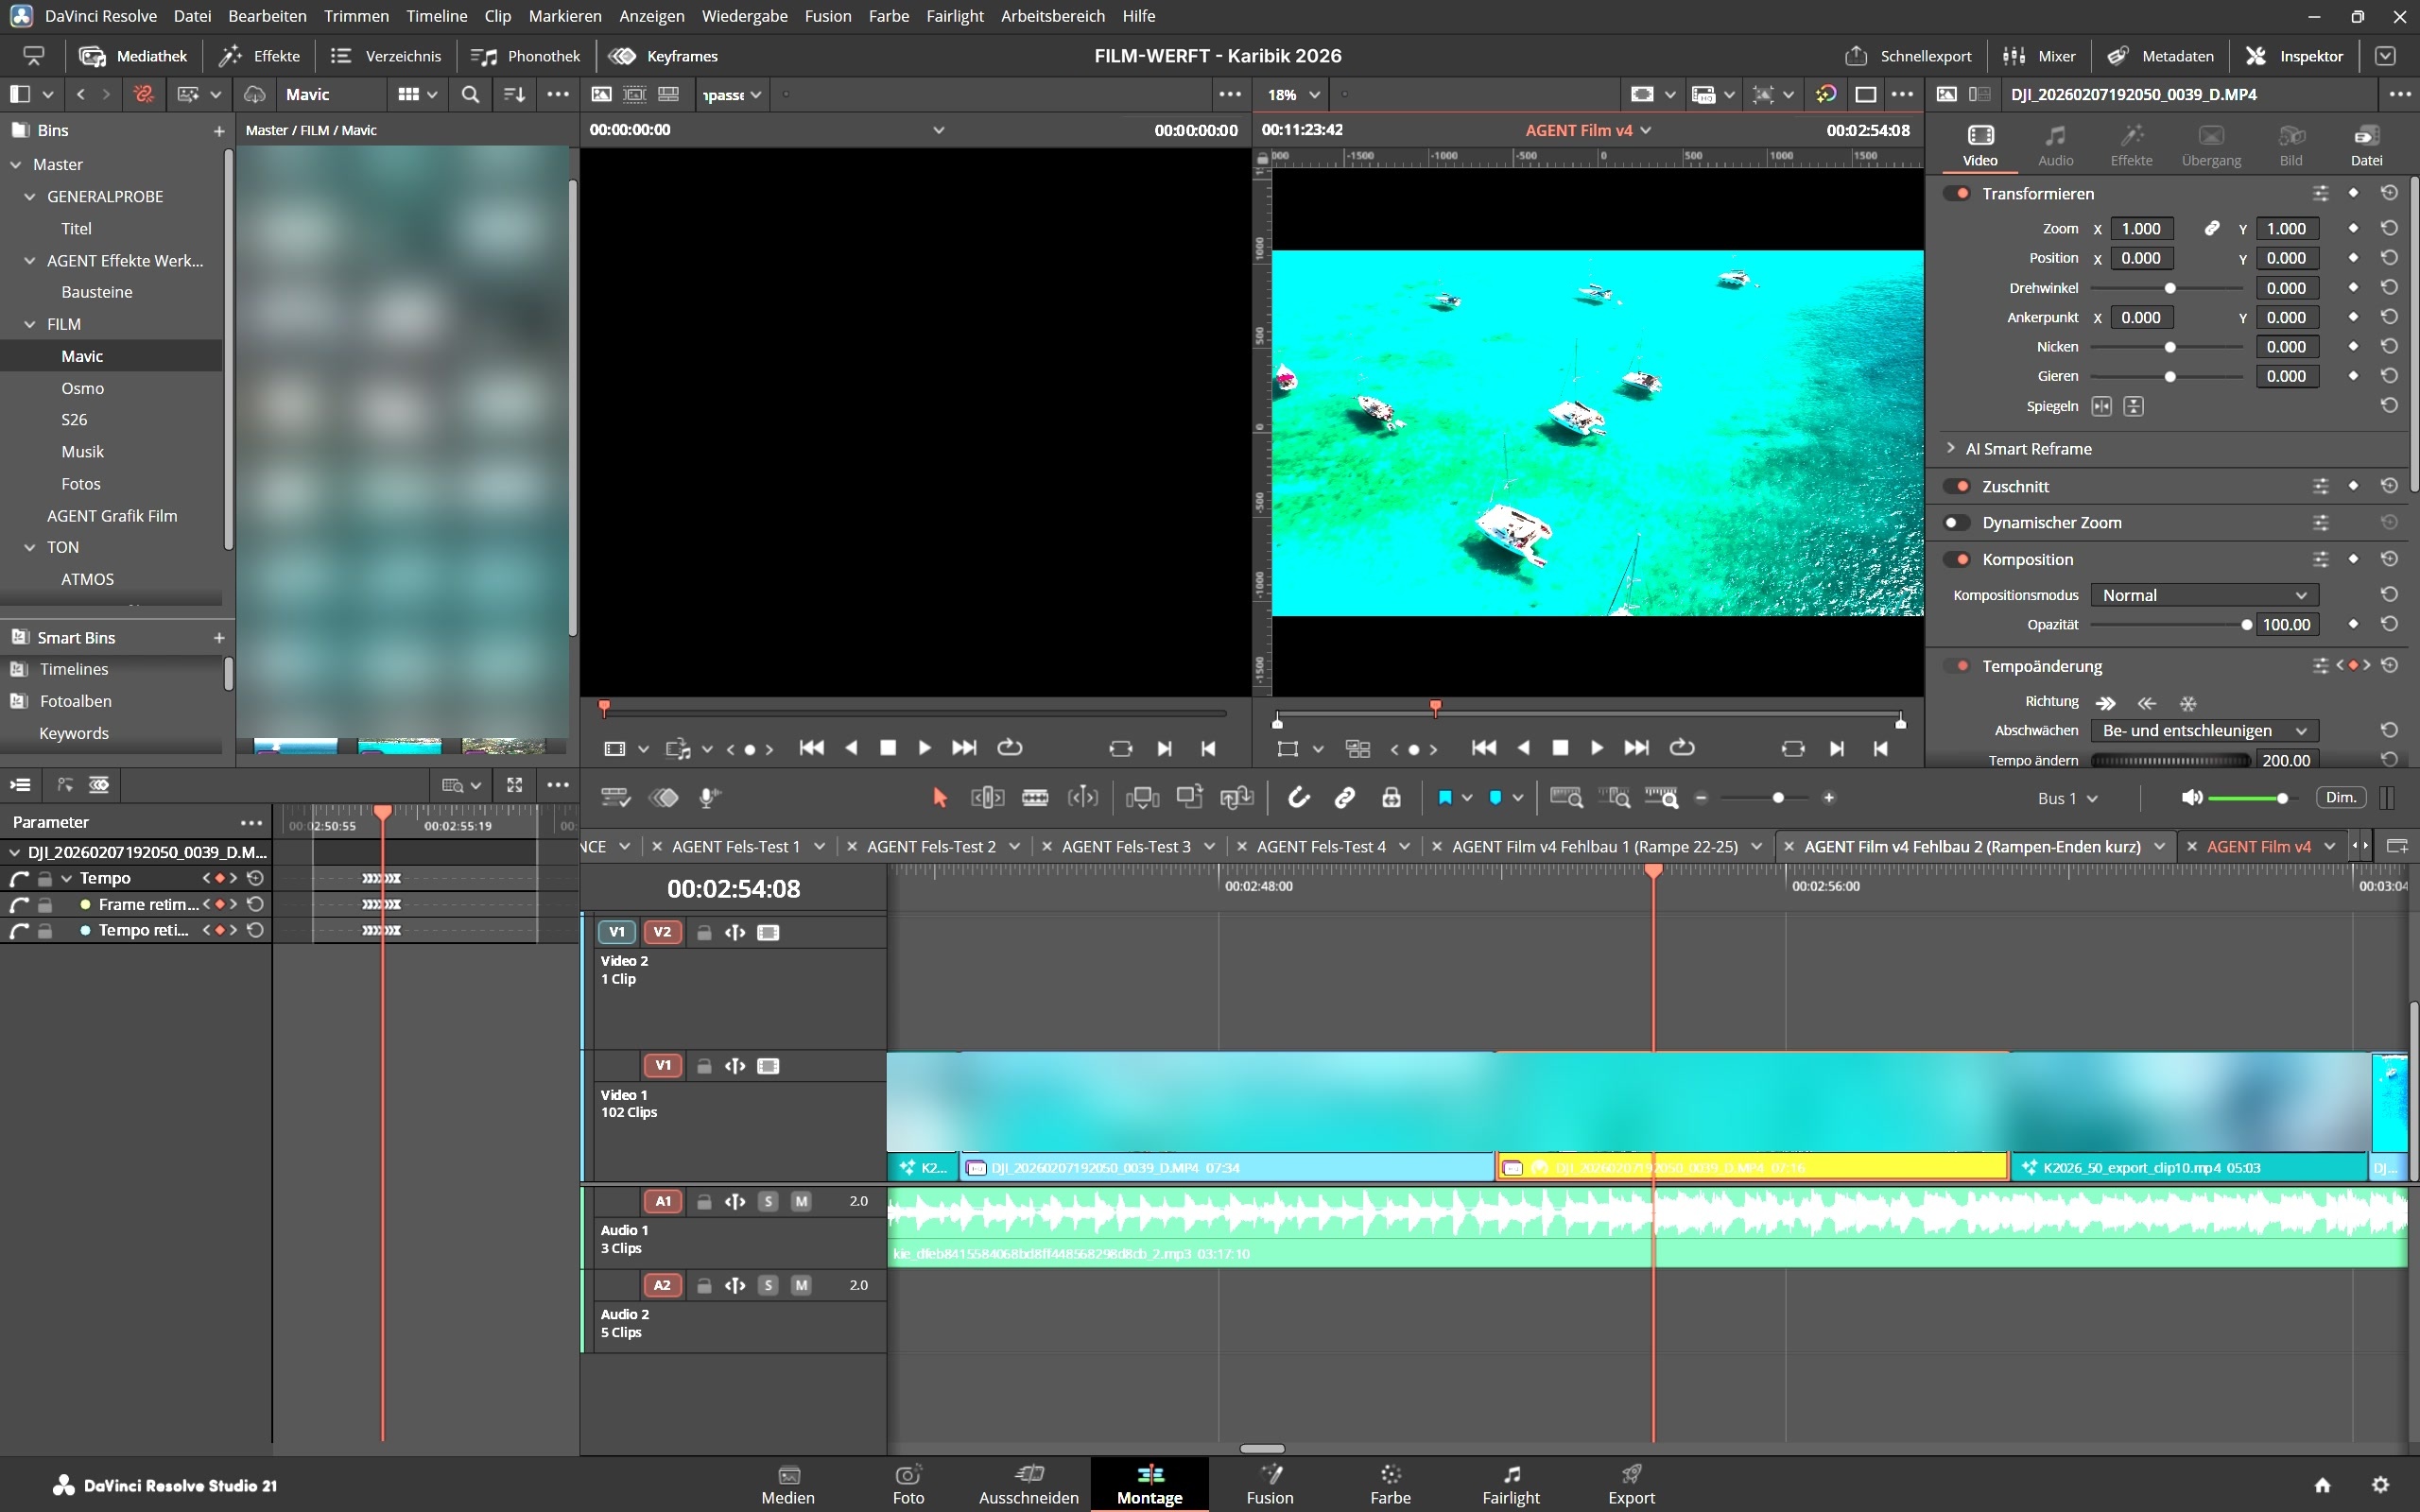The image size is (2420, 1512).
Task: Click the home icon in bottom bar
Action: coord(2323,1484)
